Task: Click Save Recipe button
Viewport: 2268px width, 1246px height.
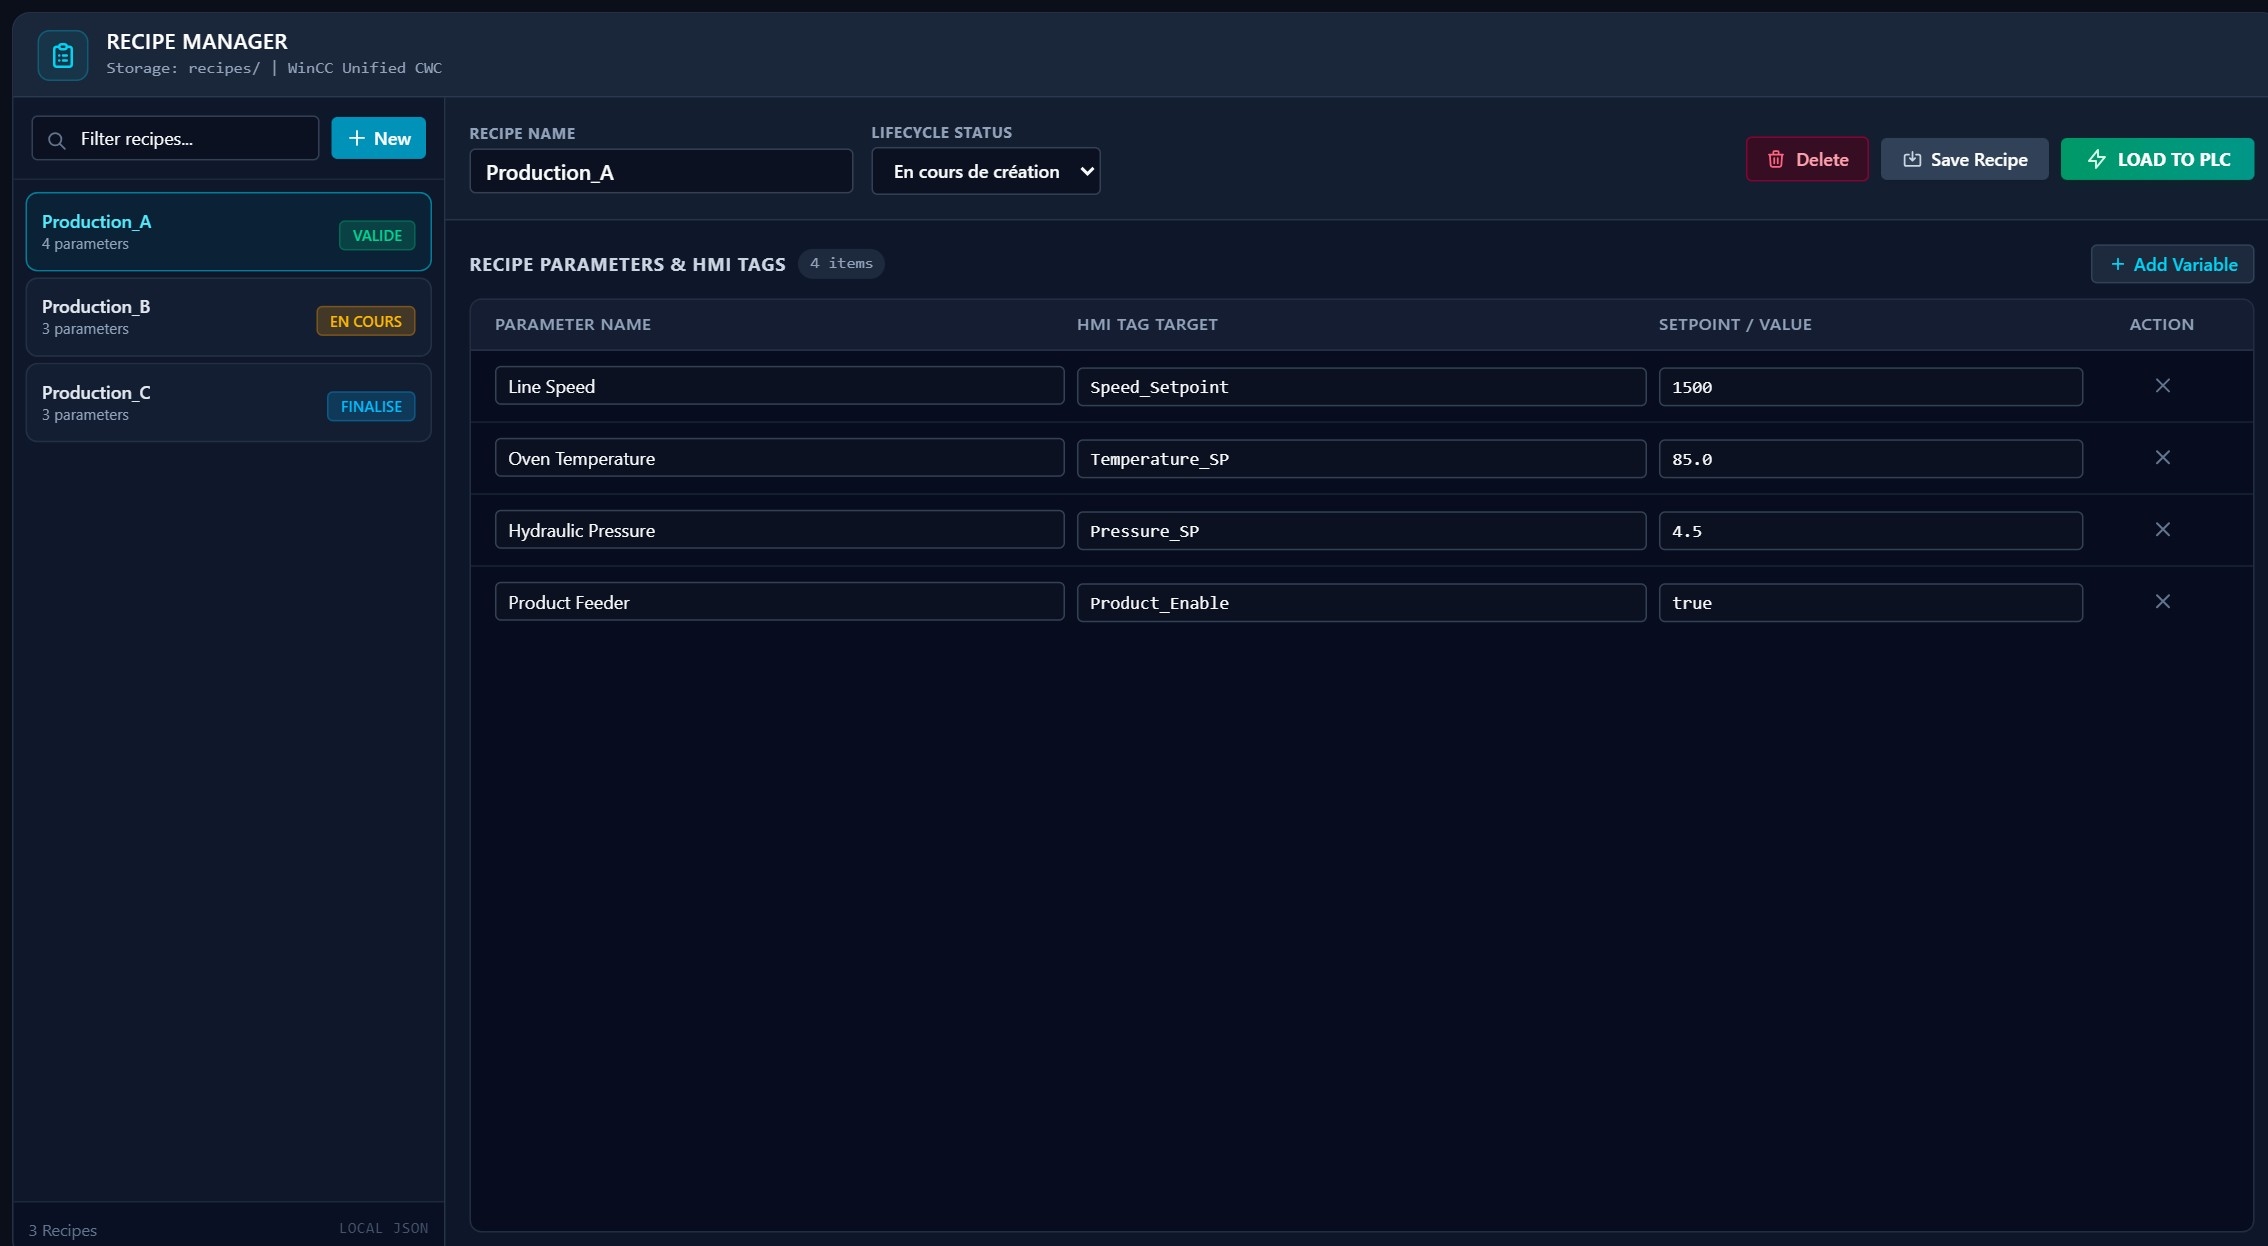Action: (1964, 160)
